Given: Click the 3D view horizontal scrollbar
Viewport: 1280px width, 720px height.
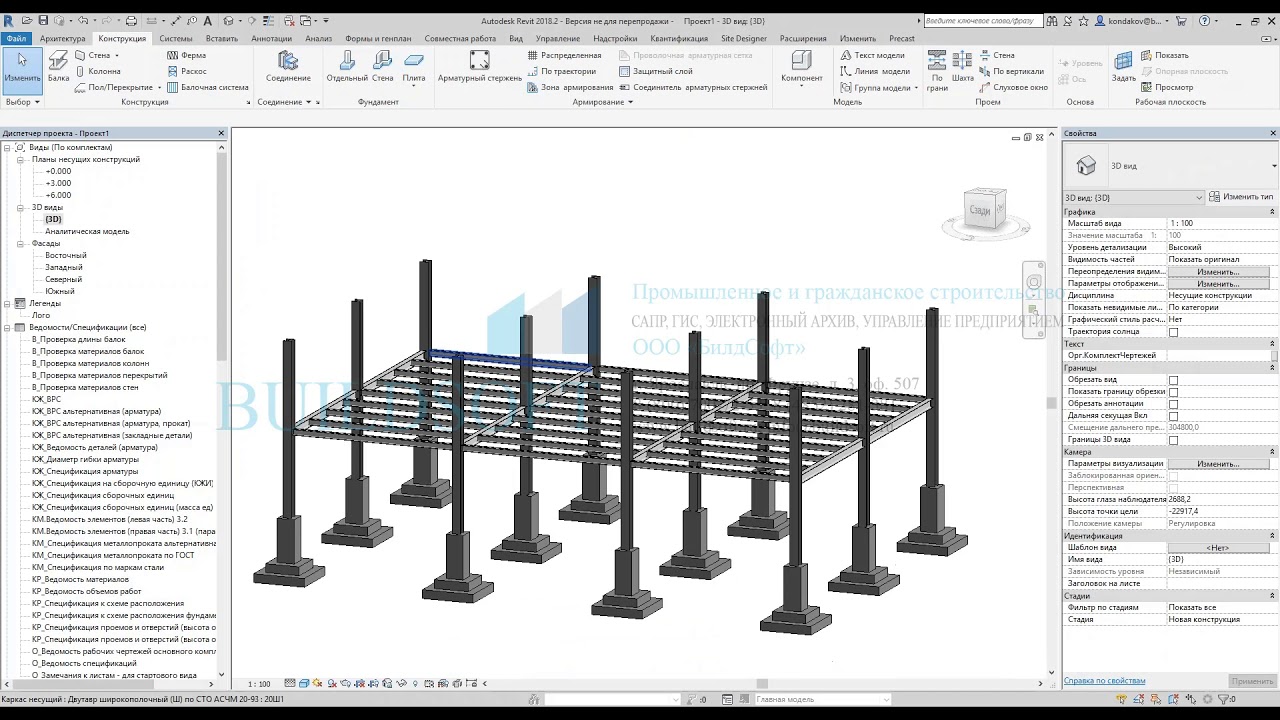Looking at the screenshot, I should (x=763, y=684).
